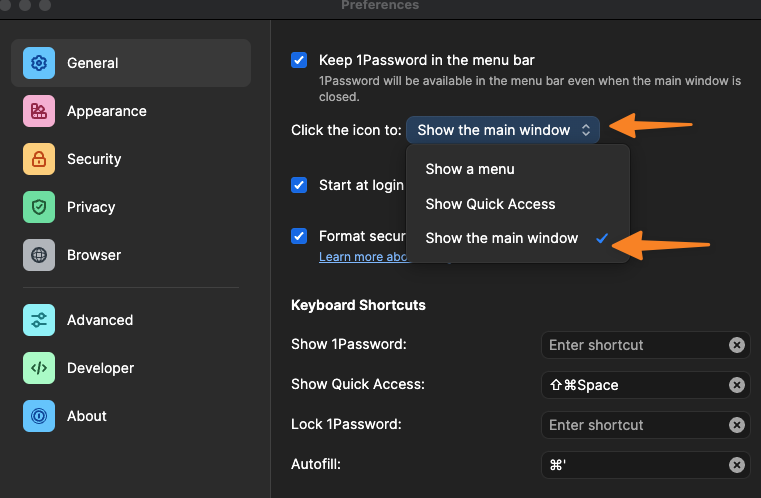This screenshot has height=498, width=761.
Task: Go to the Developer section label
Action: 100,368
